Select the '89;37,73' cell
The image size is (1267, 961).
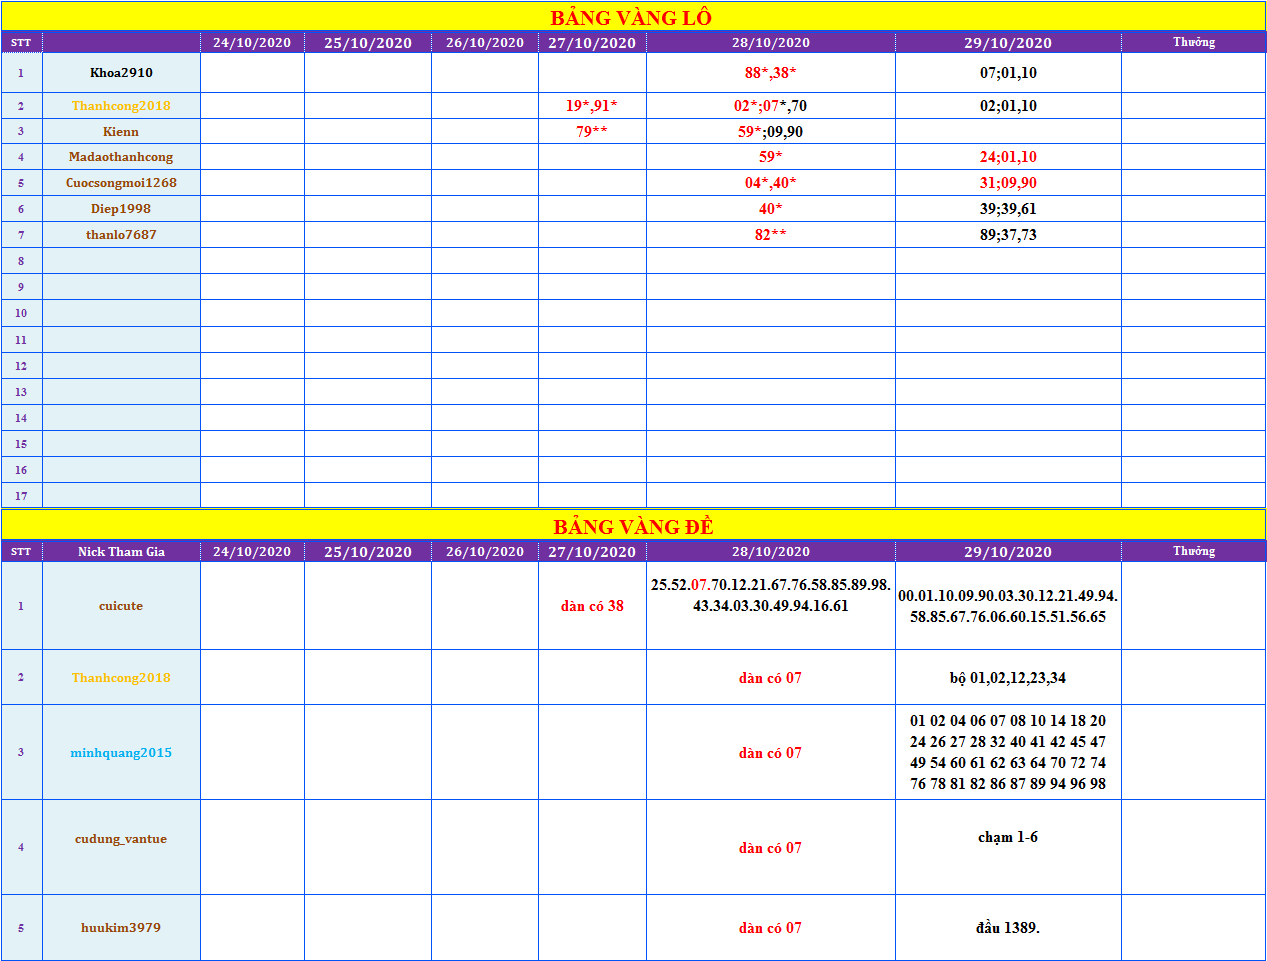click(1008, 235)
